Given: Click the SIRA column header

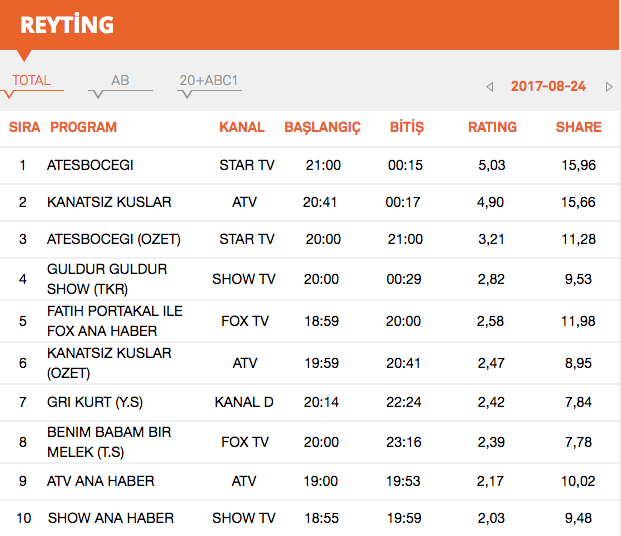Looking at the screenshot, I should click(24, 127).
